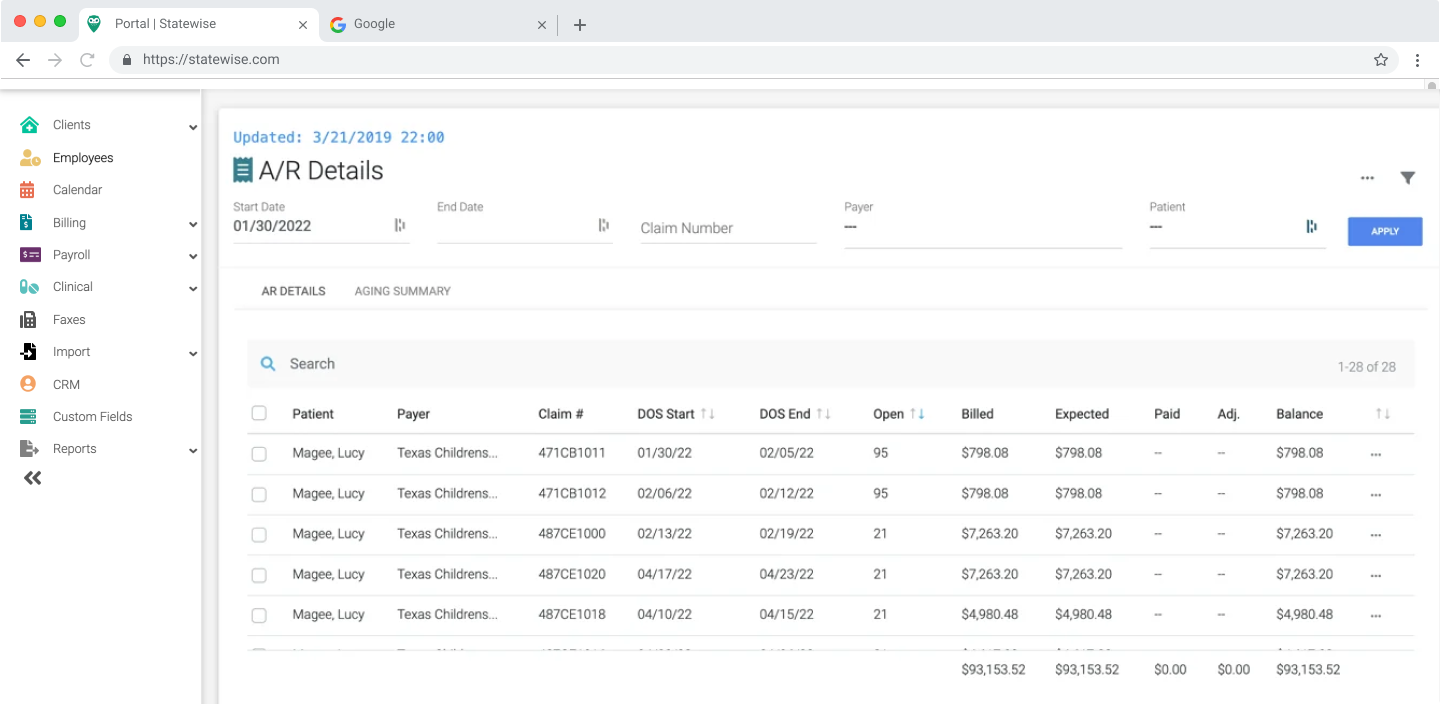The image size is (1440, 704).
Task: Switch to the Google browser tab
Action: 440,24
